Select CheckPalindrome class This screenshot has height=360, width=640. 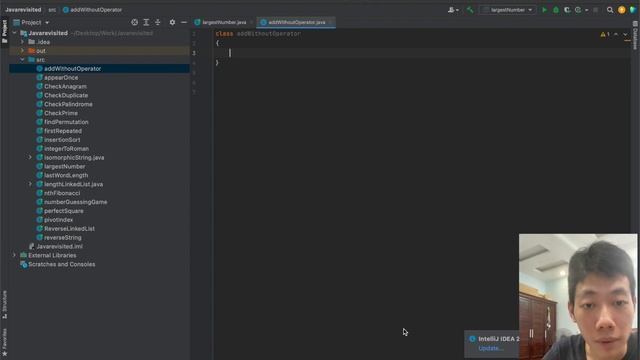click(x=68, y=104)
